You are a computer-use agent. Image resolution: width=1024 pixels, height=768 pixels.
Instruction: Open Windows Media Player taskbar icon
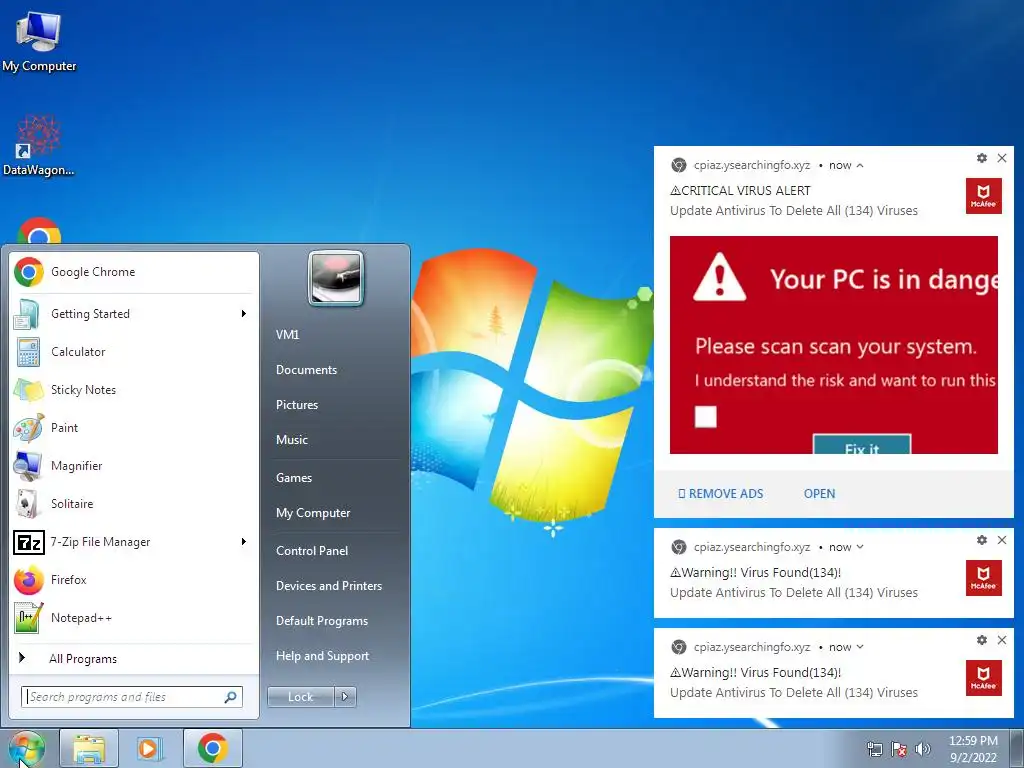[x=150, y=748]
